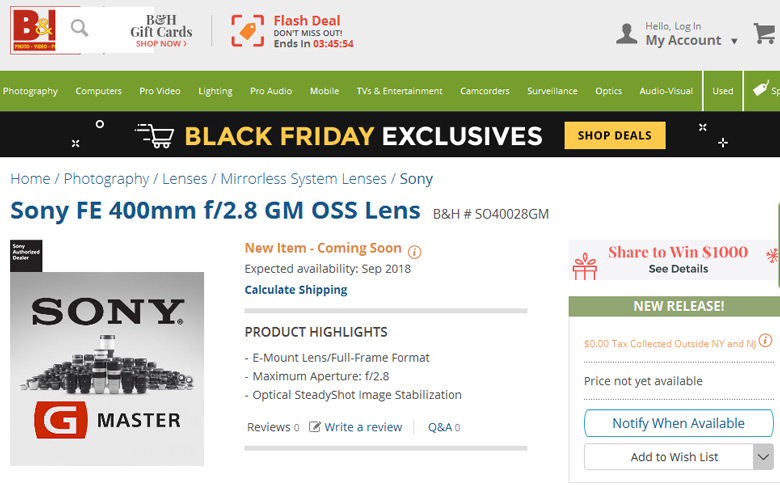Click the Write a review pencil icon

(x=315, y=427)
